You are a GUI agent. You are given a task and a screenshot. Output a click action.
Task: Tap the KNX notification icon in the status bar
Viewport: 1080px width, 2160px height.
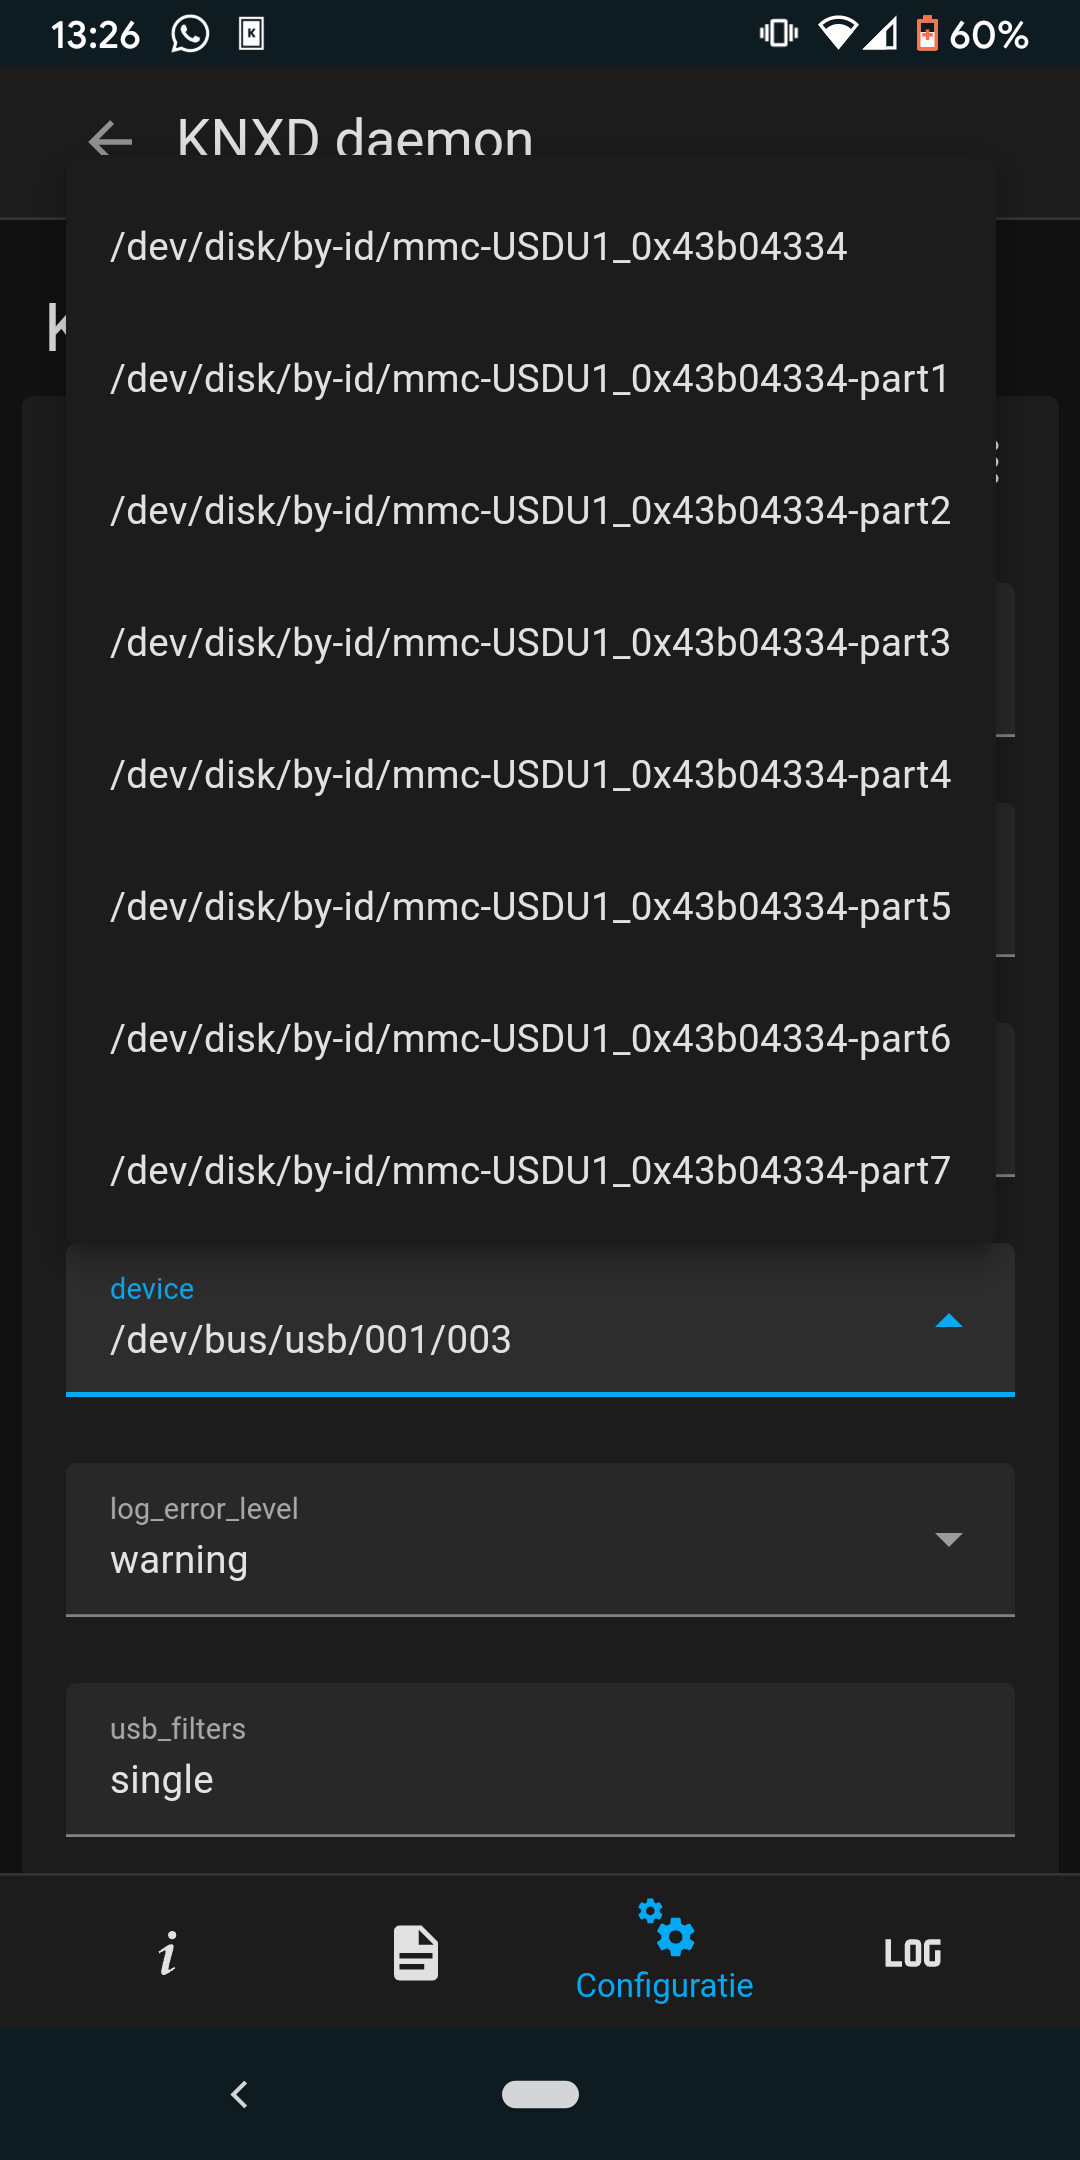251,33
